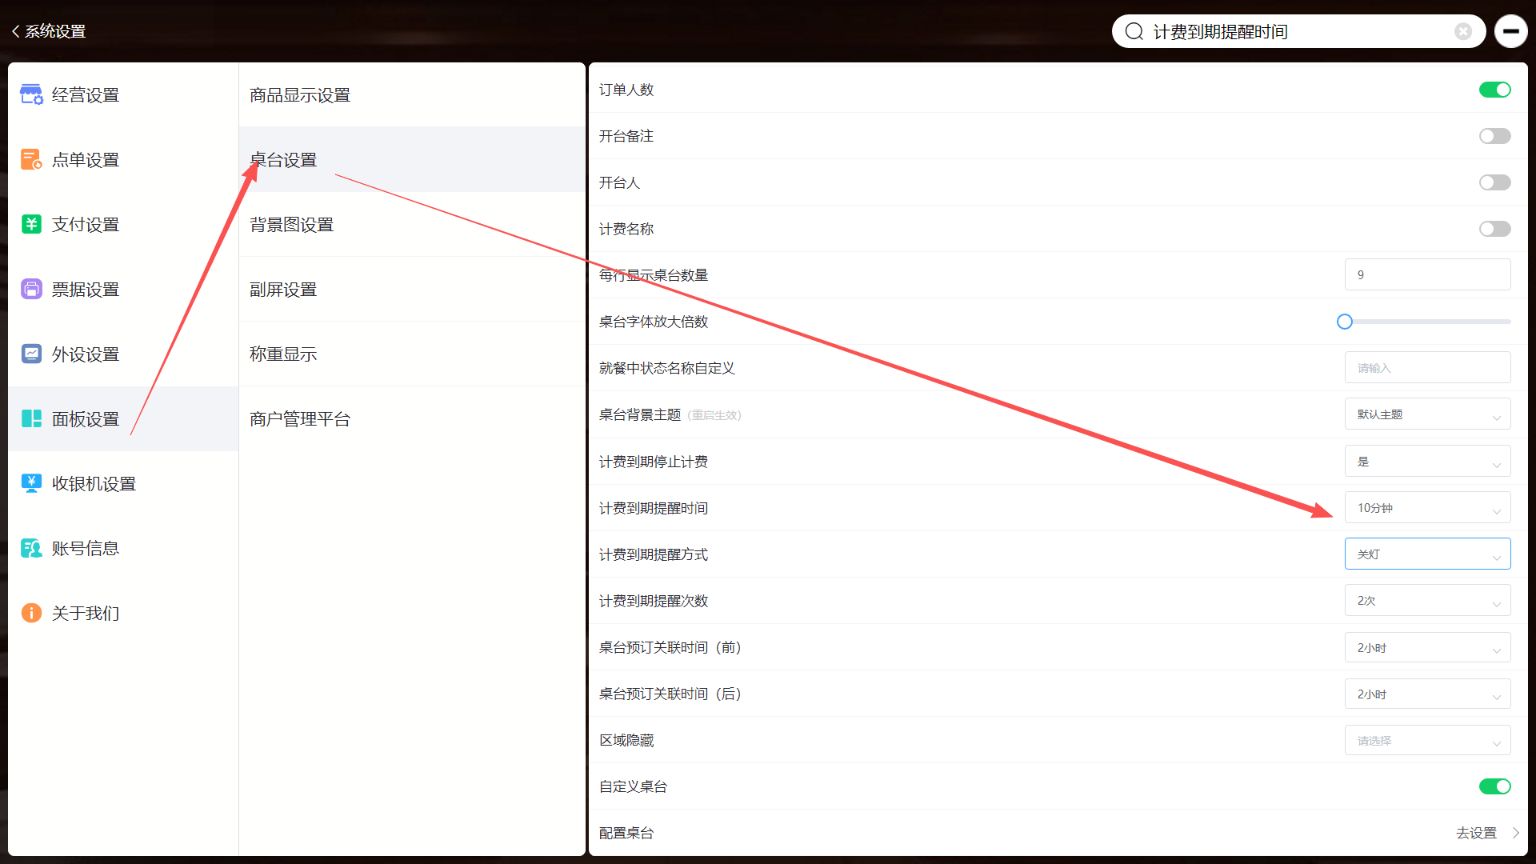The image size is (1536, 864).
Task: Click the search magnifier icon
Action: click(1134, 32)
